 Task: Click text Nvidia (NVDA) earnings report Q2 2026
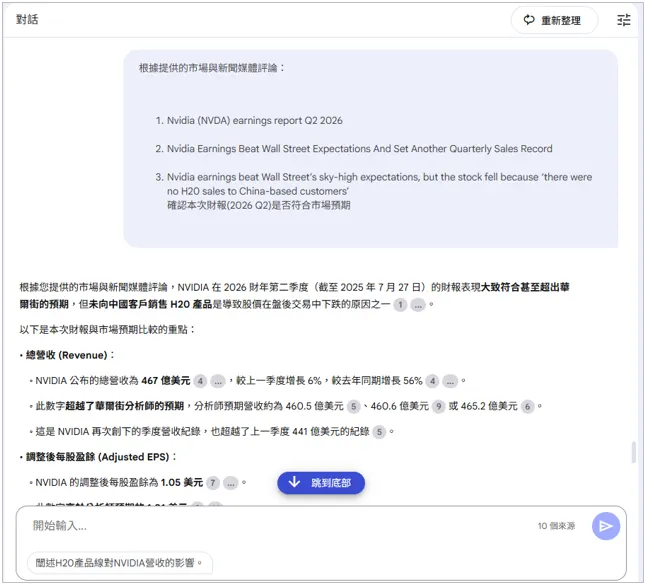[x=255, y=121]
